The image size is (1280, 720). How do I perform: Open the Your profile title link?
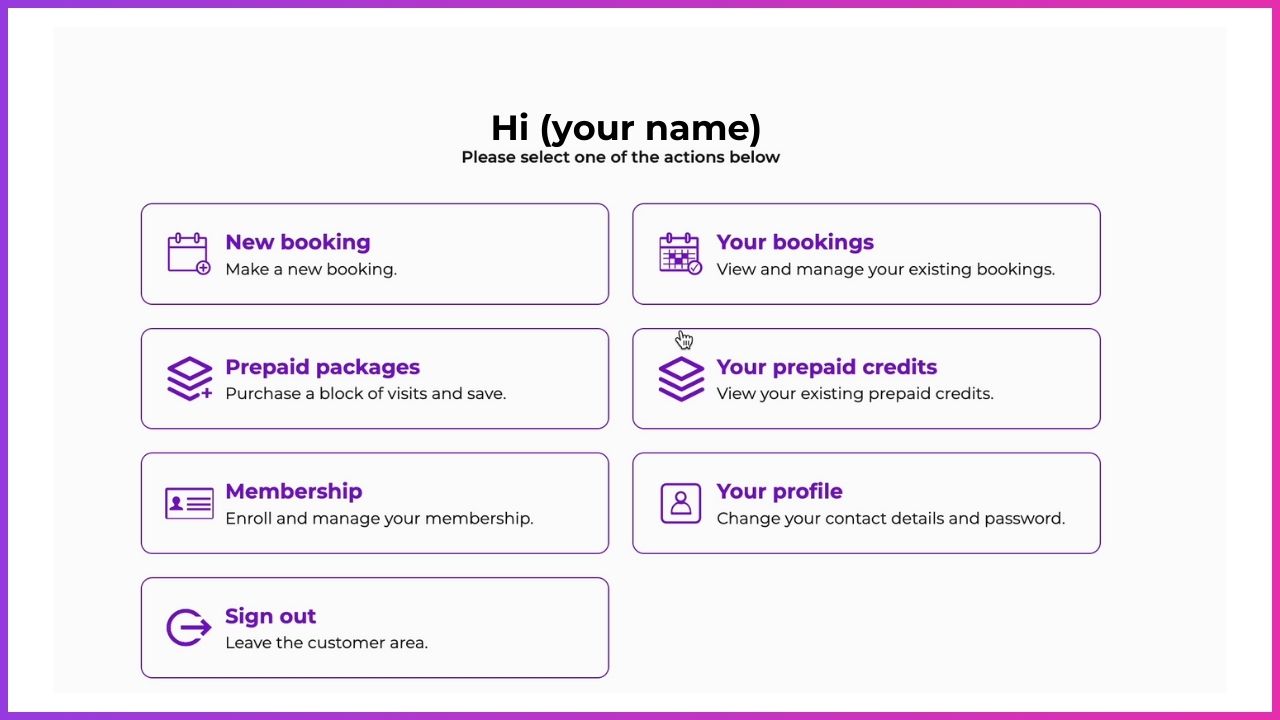tap(779, 491)
